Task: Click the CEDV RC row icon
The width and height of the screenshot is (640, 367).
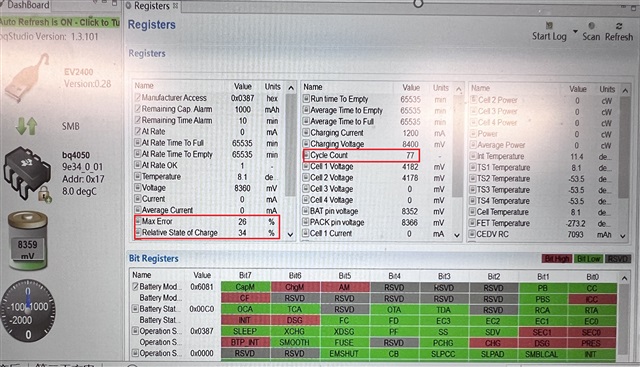Action: coord(472,234)
